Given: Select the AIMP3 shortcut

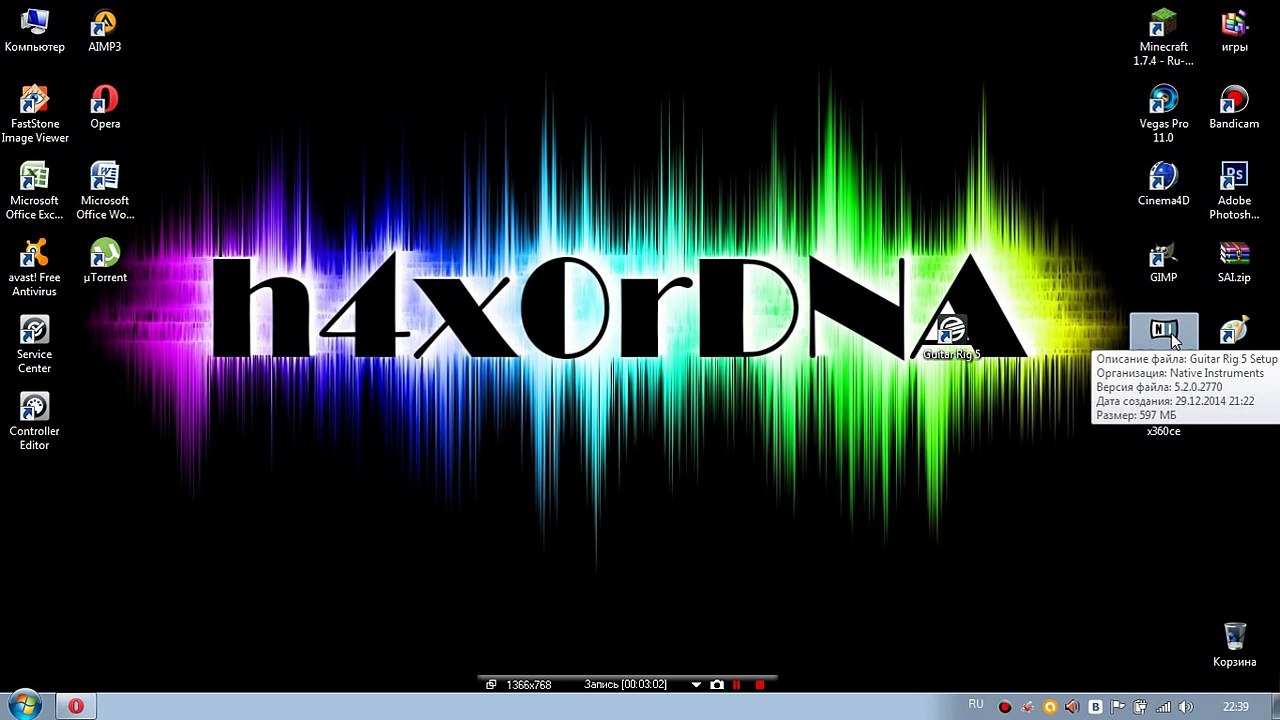Looking at the screenshot, I should 104,31.
